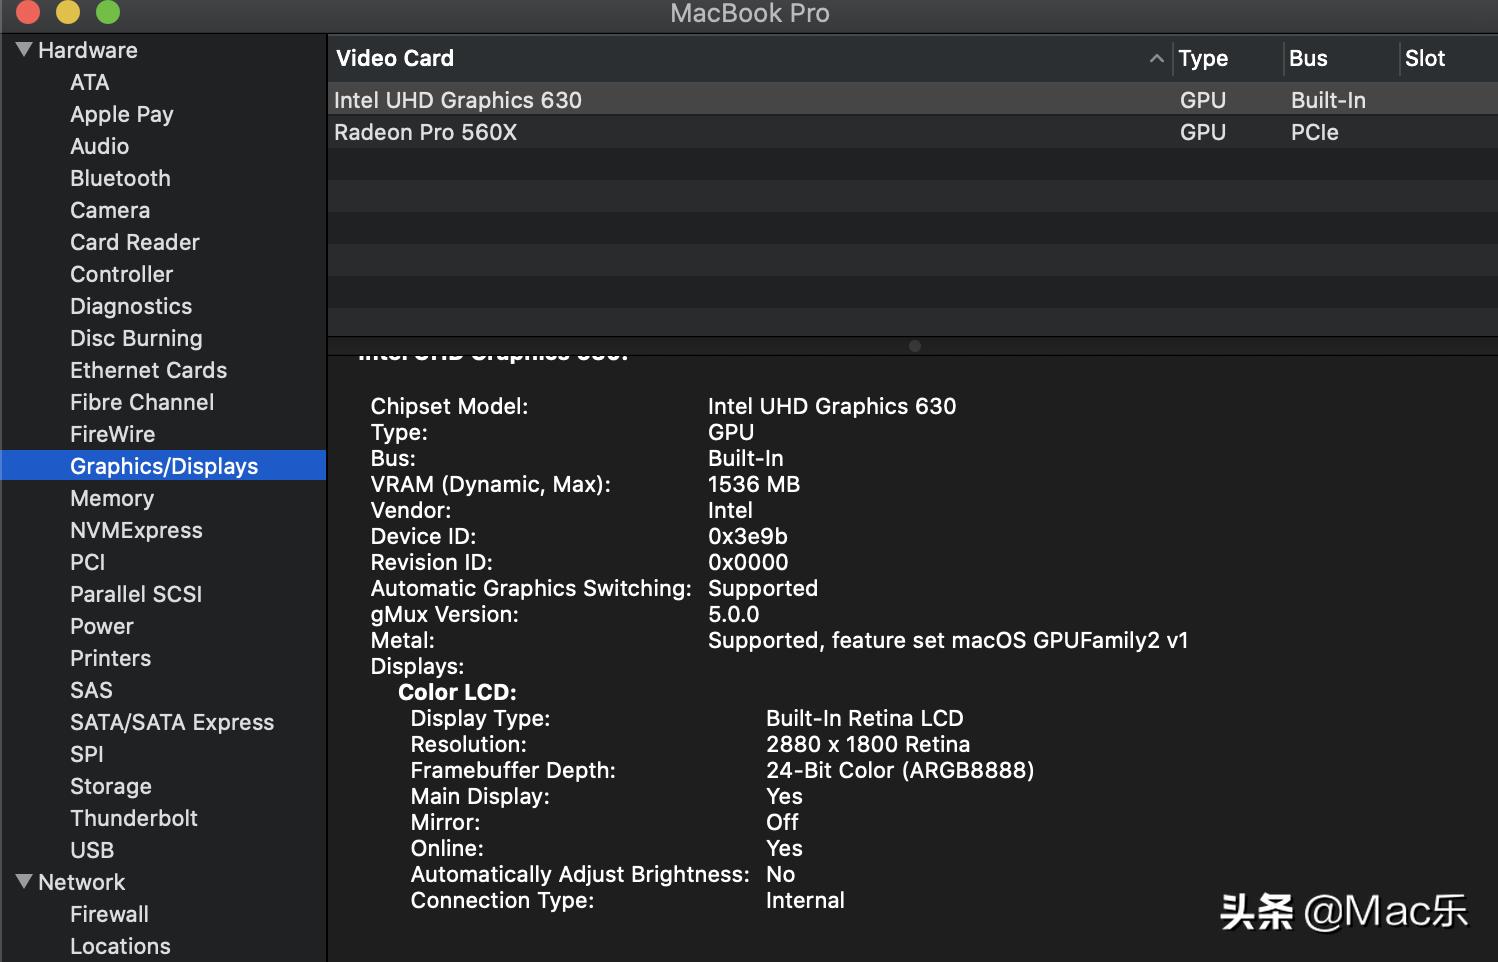Open the Memory hardware section
1498x962 pixels.
point(112,498)
